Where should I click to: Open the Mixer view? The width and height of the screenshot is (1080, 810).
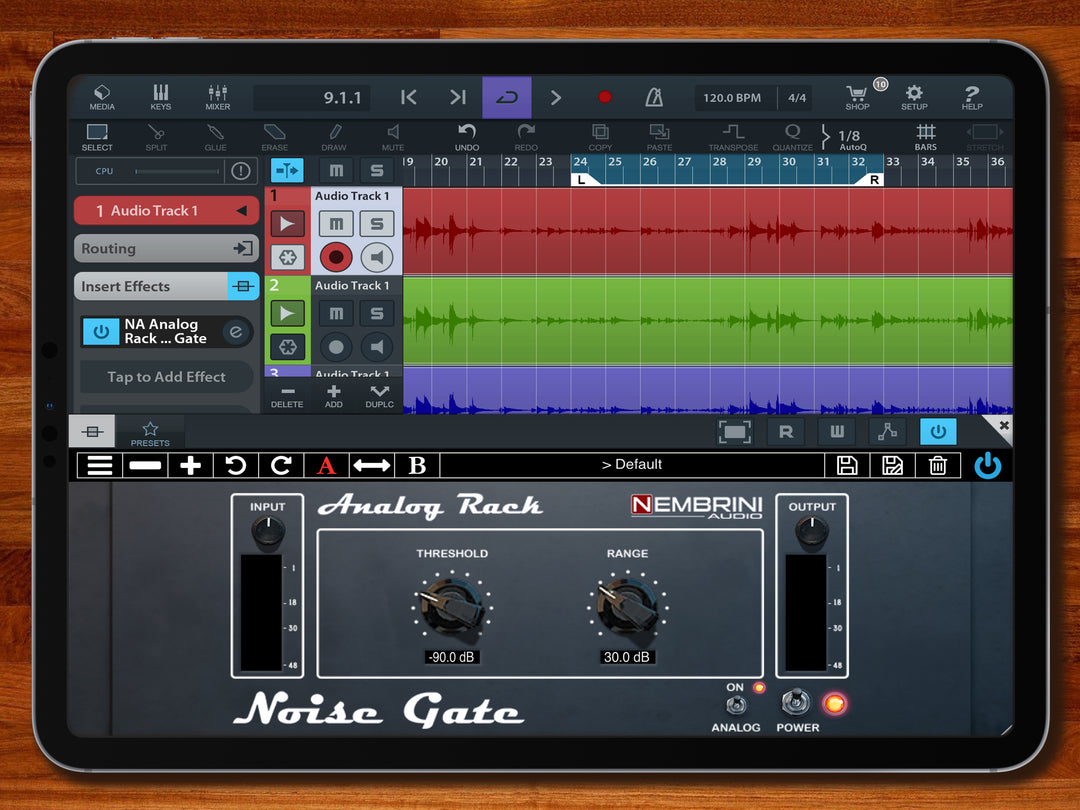218,97
